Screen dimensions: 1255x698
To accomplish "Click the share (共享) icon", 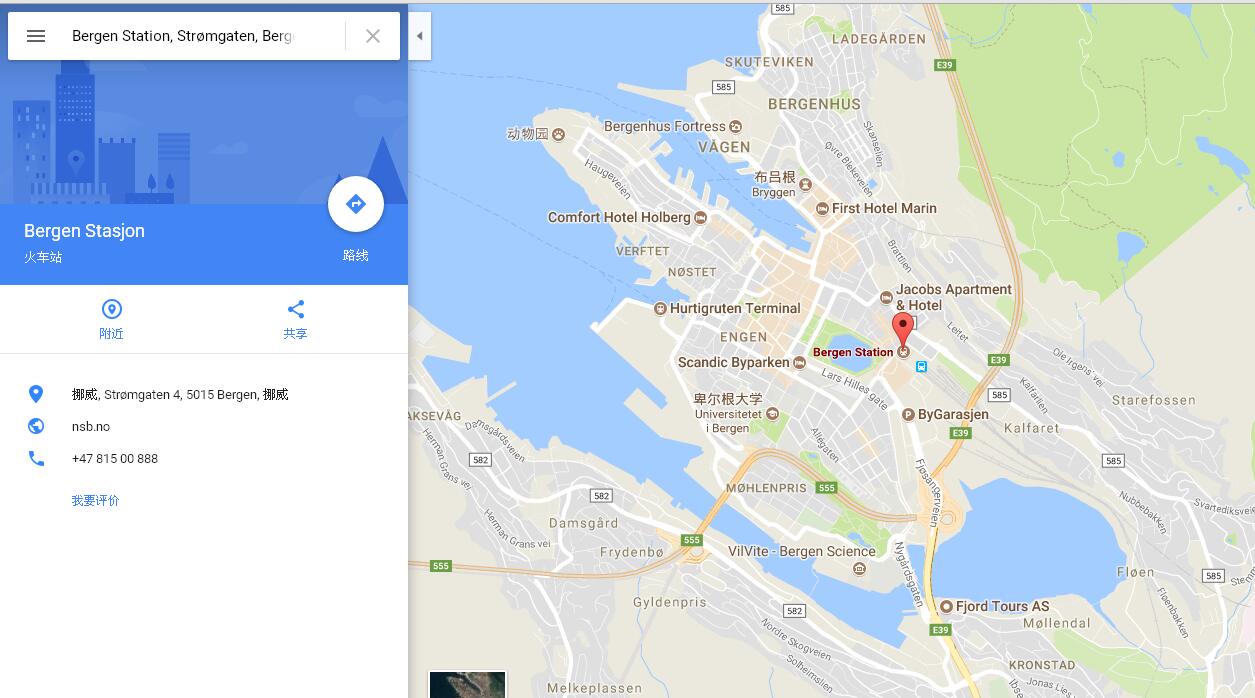I will (x=295, y=309).
